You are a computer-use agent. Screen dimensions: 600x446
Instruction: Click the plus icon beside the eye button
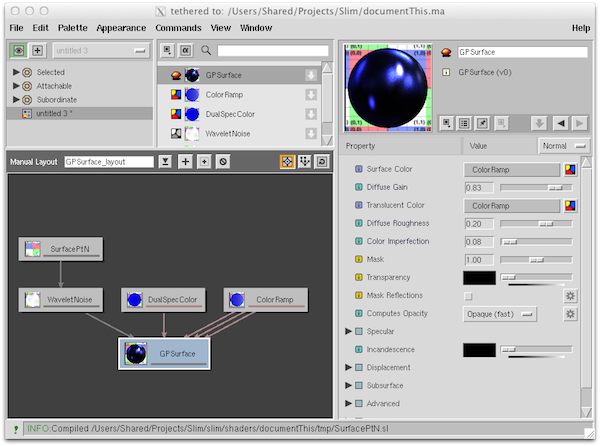tap(38, 50)
